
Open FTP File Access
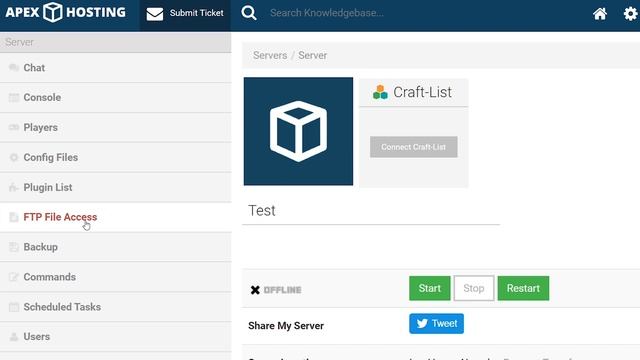click(116, 217)
